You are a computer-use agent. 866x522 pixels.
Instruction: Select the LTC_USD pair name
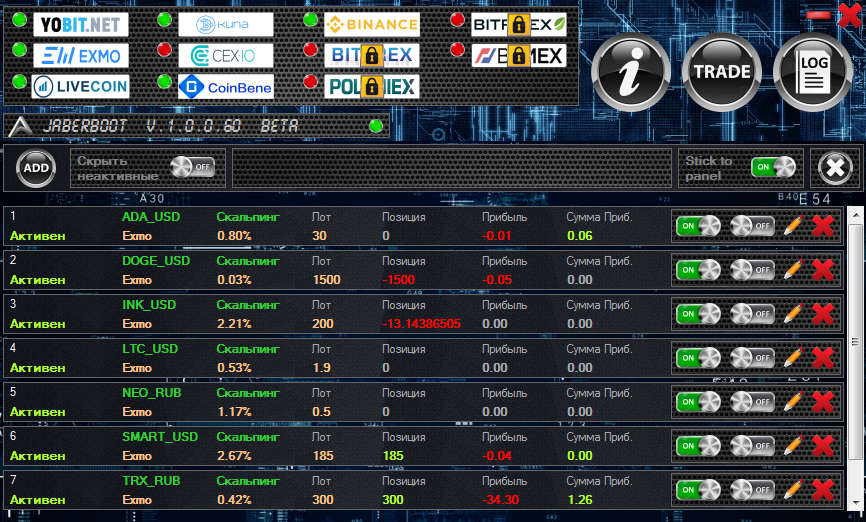click(150, 349)
